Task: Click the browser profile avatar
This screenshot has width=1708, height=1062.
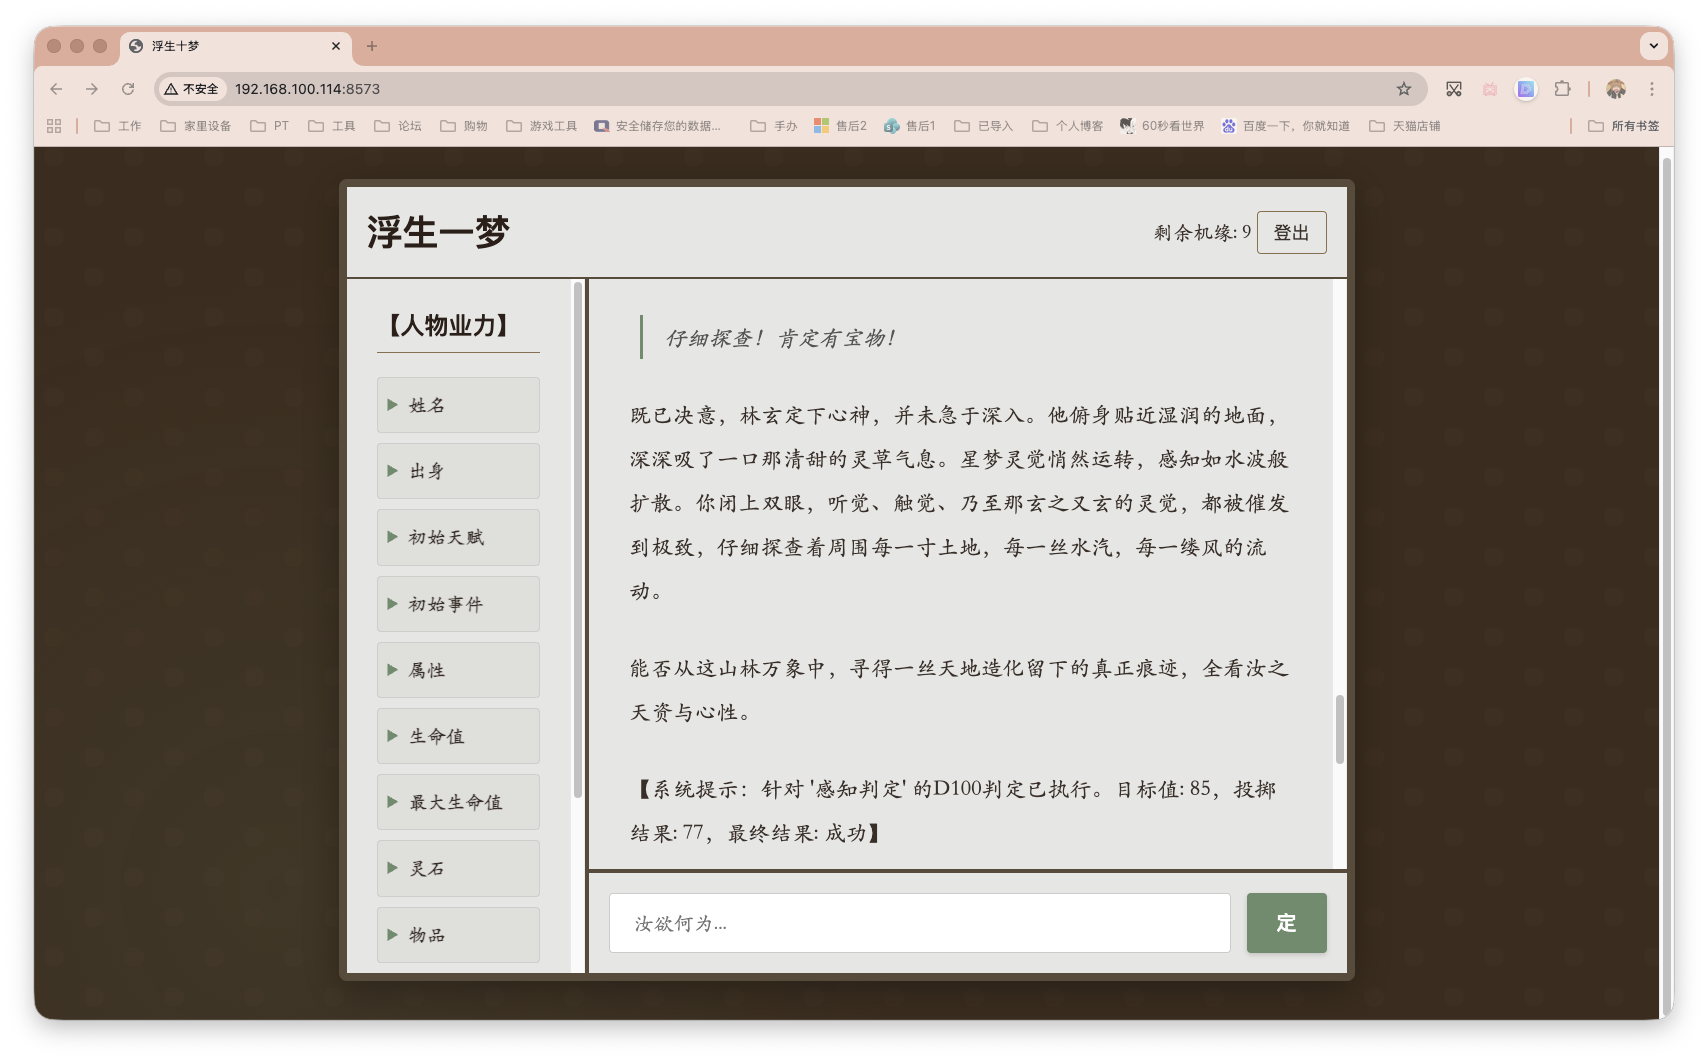Action: click(x=1615, y=89)
